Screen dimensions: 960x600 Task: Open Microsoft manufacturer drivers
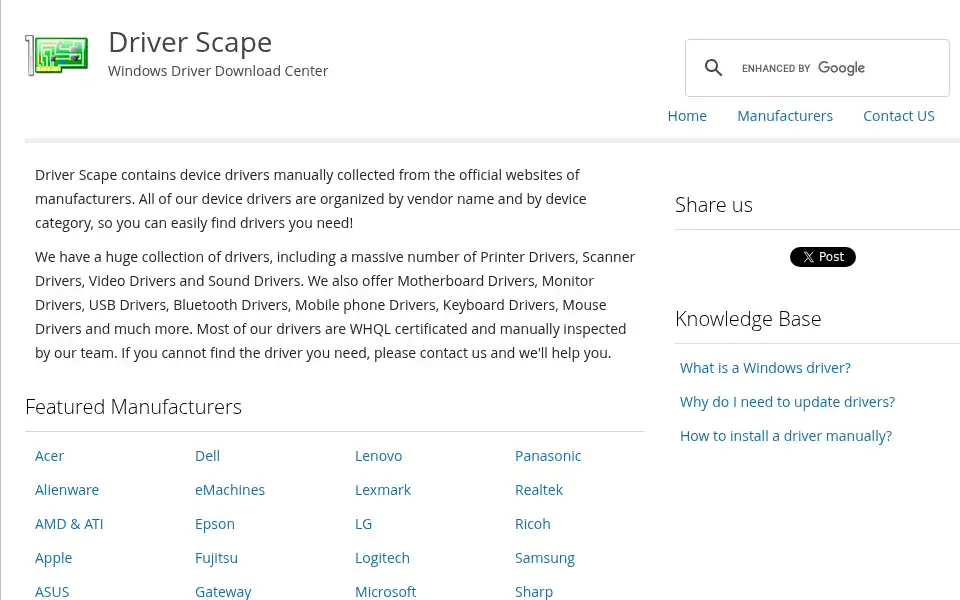pyautogui.click(x=385, y=592)
